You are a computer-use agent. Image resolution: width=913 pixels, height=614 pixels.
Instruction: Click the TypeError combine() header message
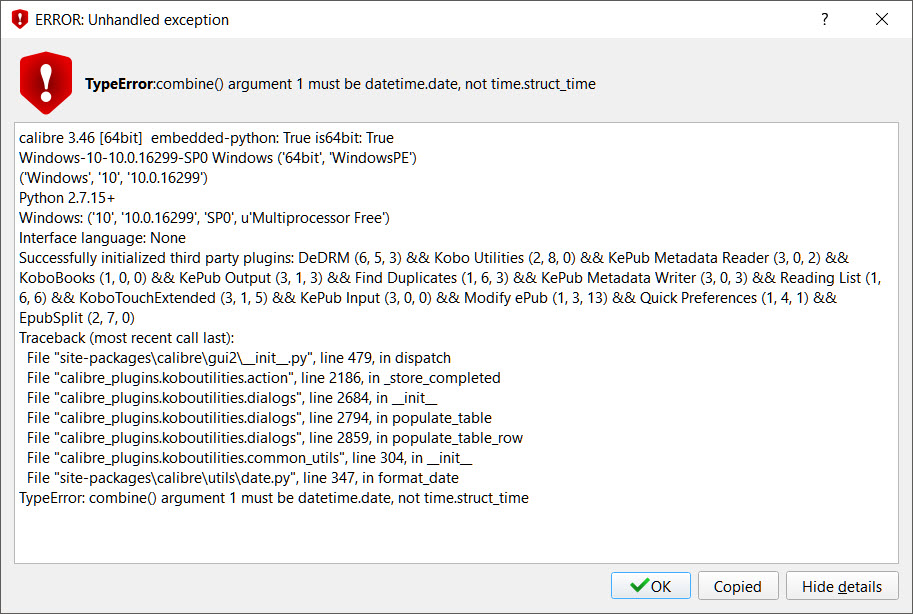click(x=340, y=84)
